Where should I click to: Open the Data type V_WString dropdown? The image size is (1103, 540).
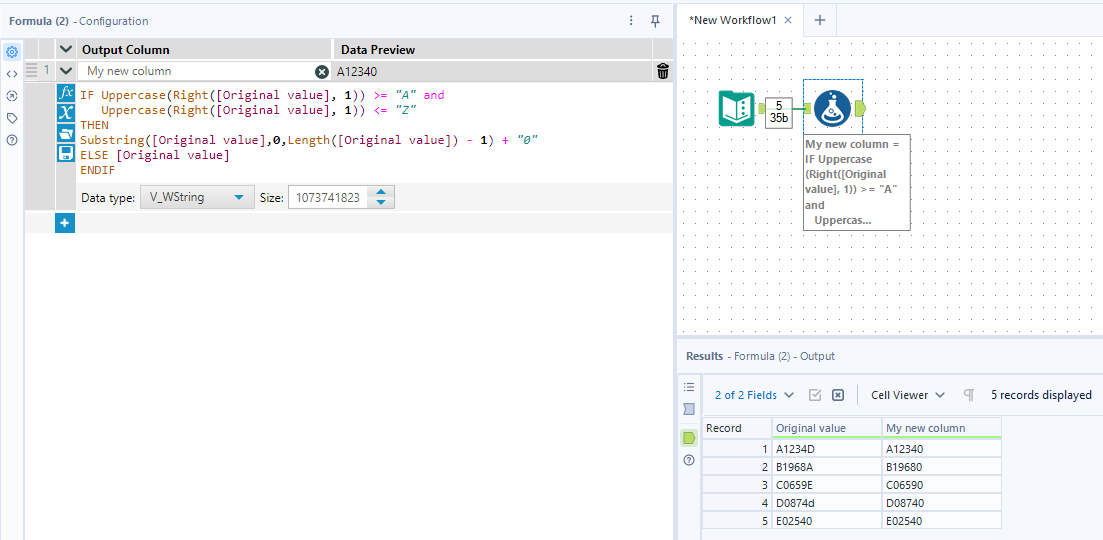[x=195, y=198]
